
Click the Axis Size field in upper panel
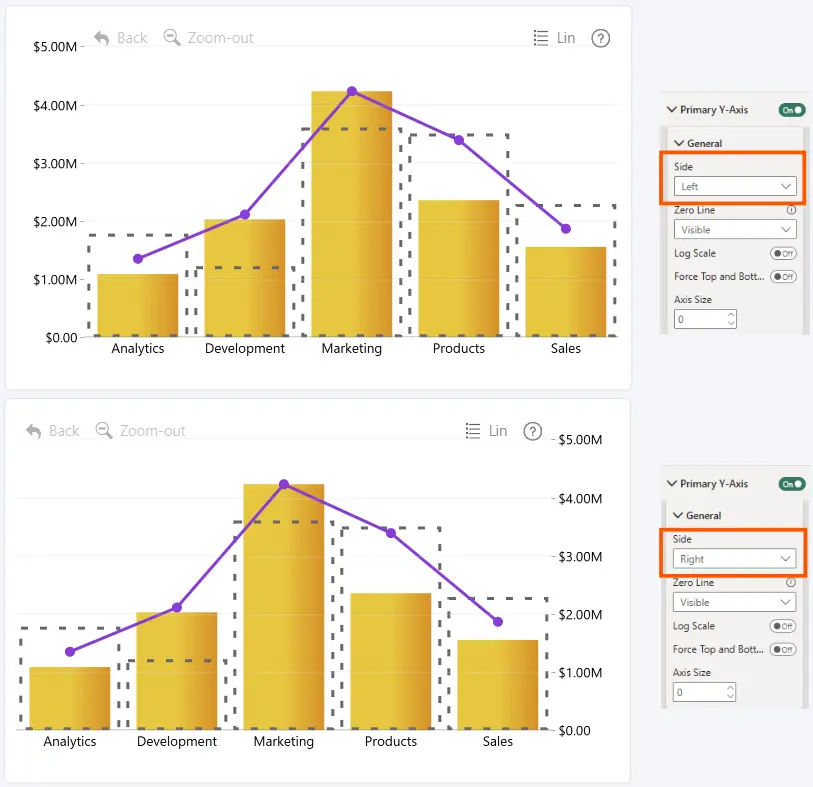(705, 319)
